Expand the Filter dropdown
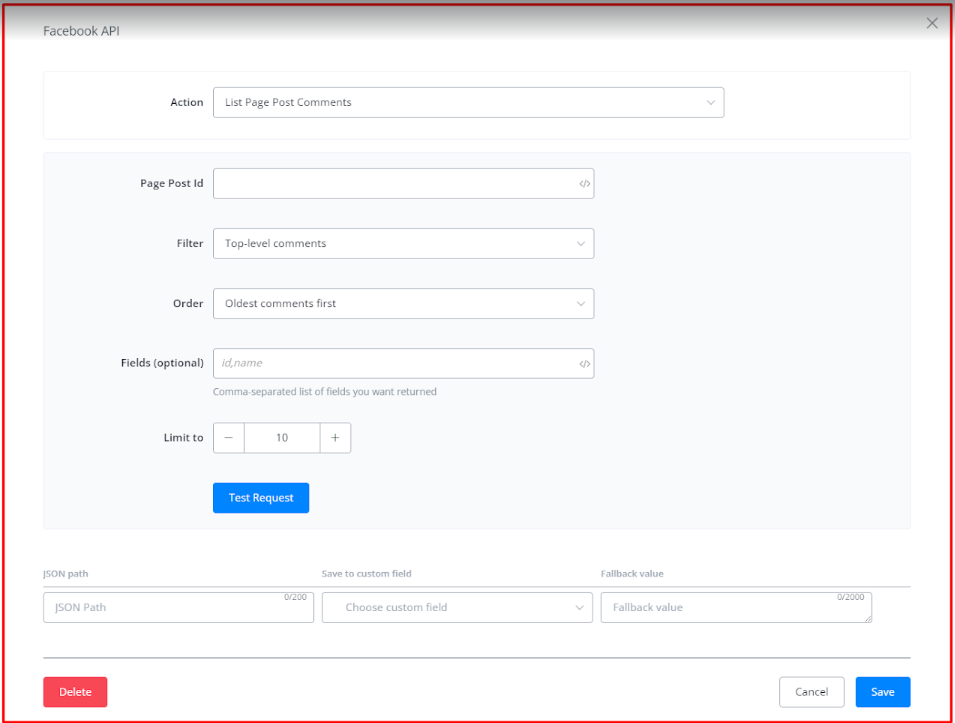The height and width of the screenshot is (723, 955). click(x=403, y=243)
